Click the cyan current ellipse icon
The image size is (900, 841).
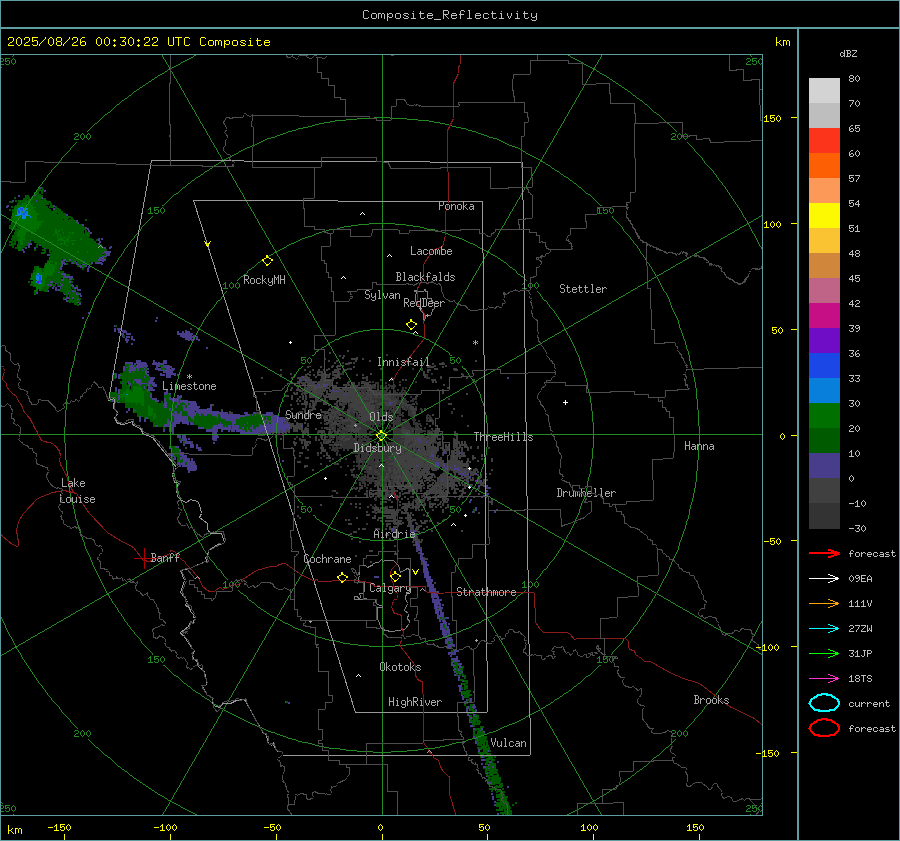coord(824,703)
